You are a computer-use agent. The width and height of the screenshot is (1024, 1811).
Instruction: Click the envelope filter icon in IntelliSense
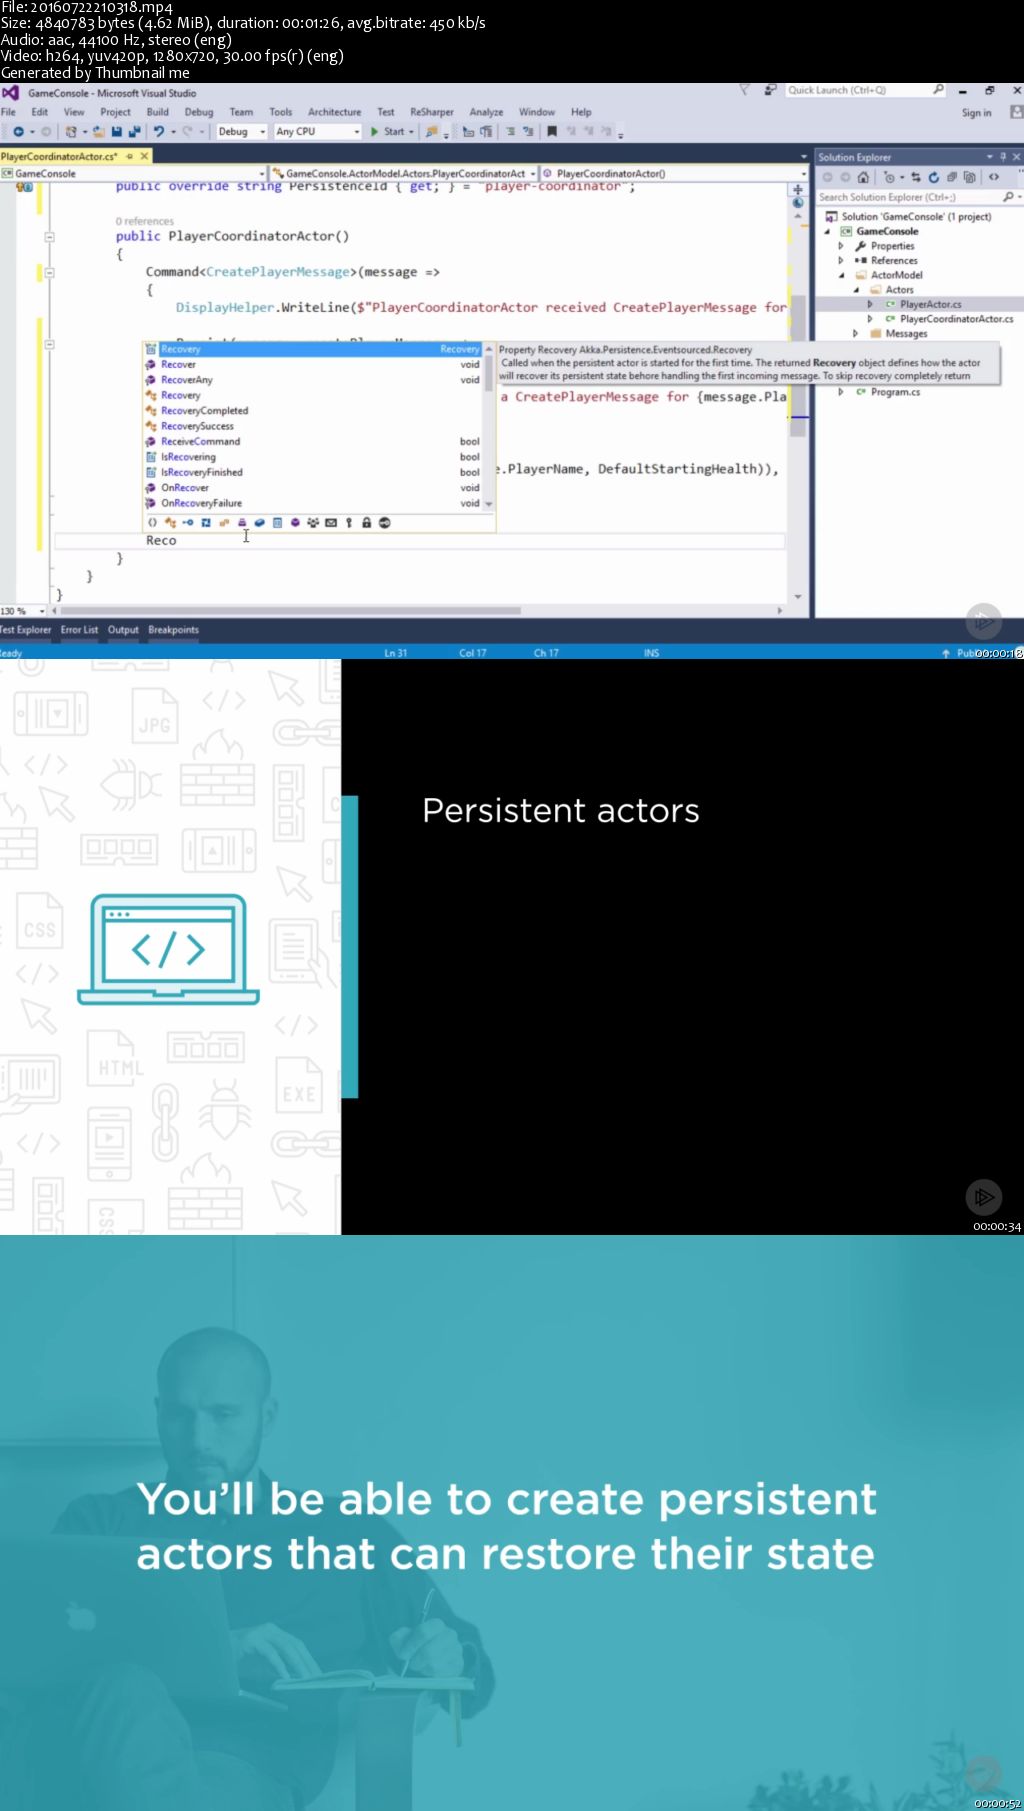[331, 523]
